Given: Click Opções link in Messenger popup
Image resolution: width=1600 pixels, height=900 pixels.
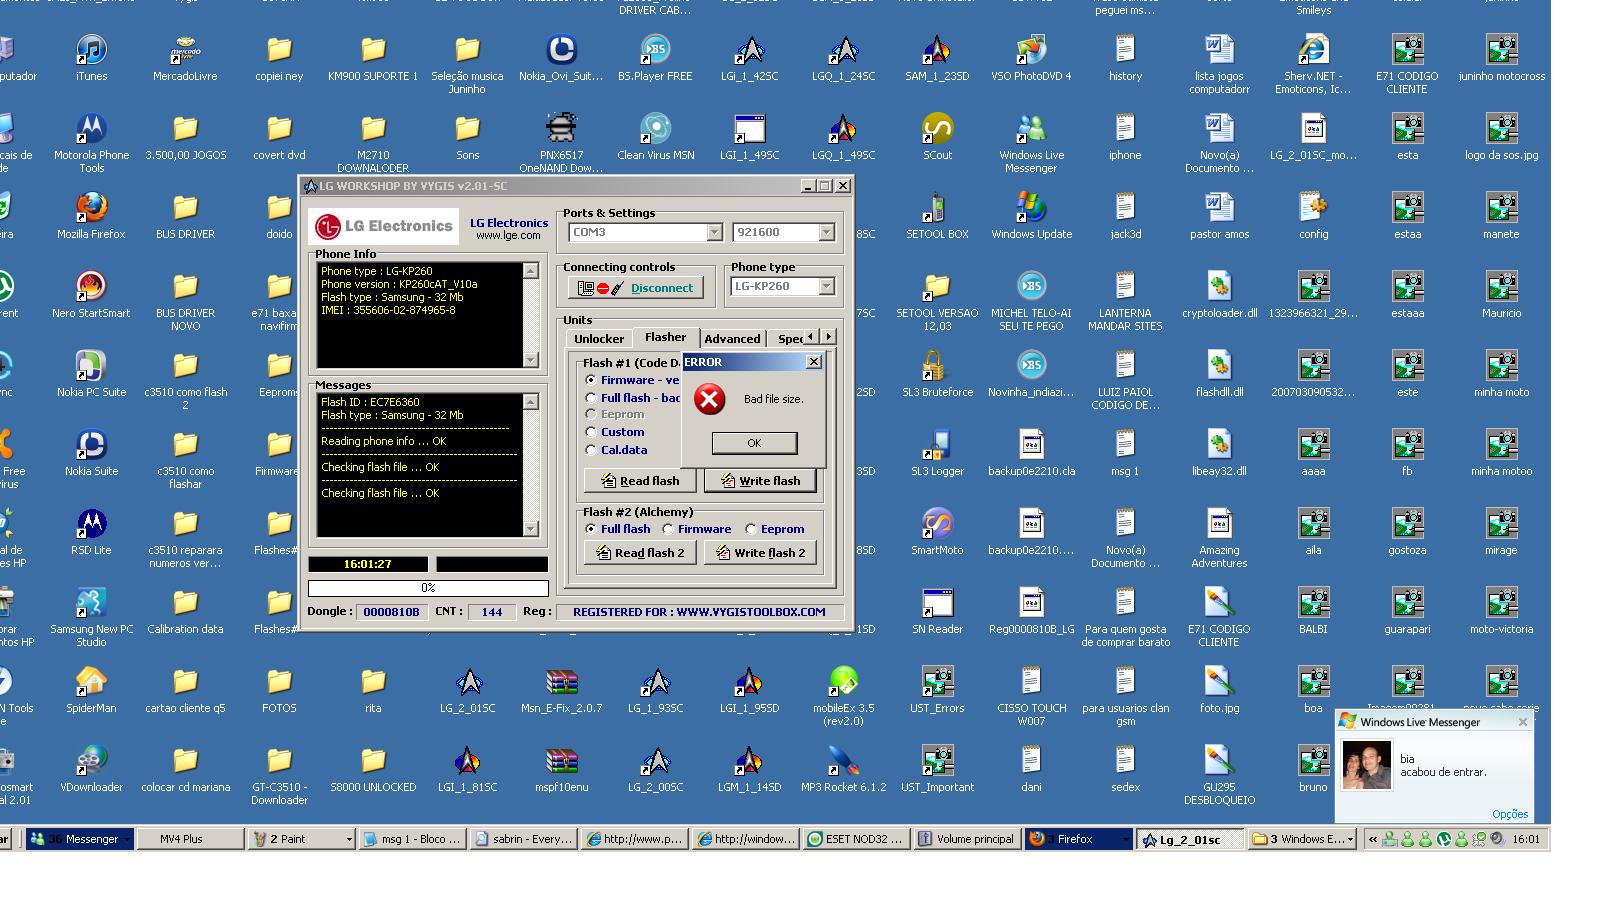Looking at the screenshot, I should (x=1510, y=814).
